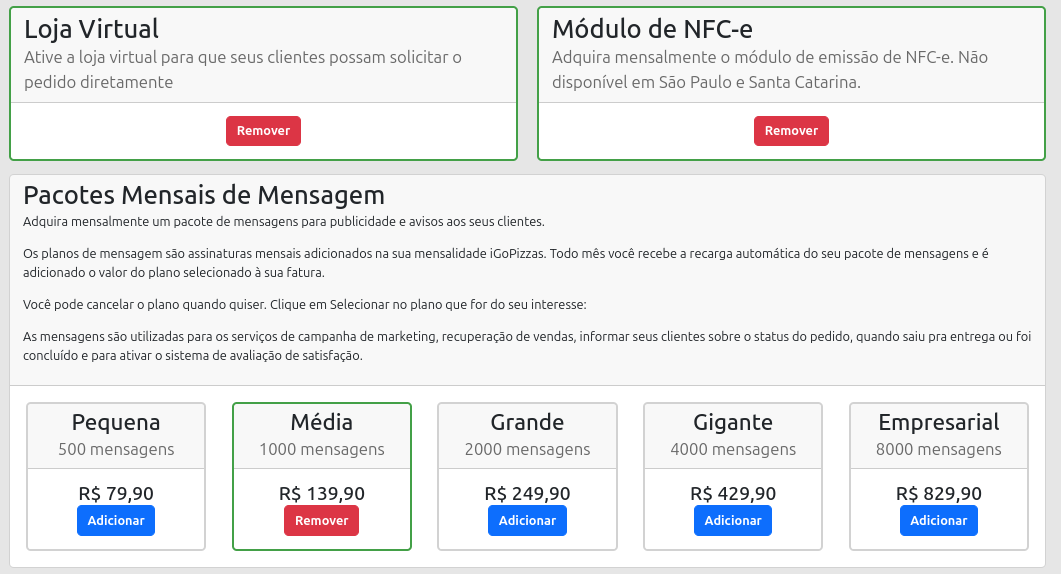Click the Pacotes Mensais de Mensagem heading
This screenshot has width=1061, height=574.
204,194
